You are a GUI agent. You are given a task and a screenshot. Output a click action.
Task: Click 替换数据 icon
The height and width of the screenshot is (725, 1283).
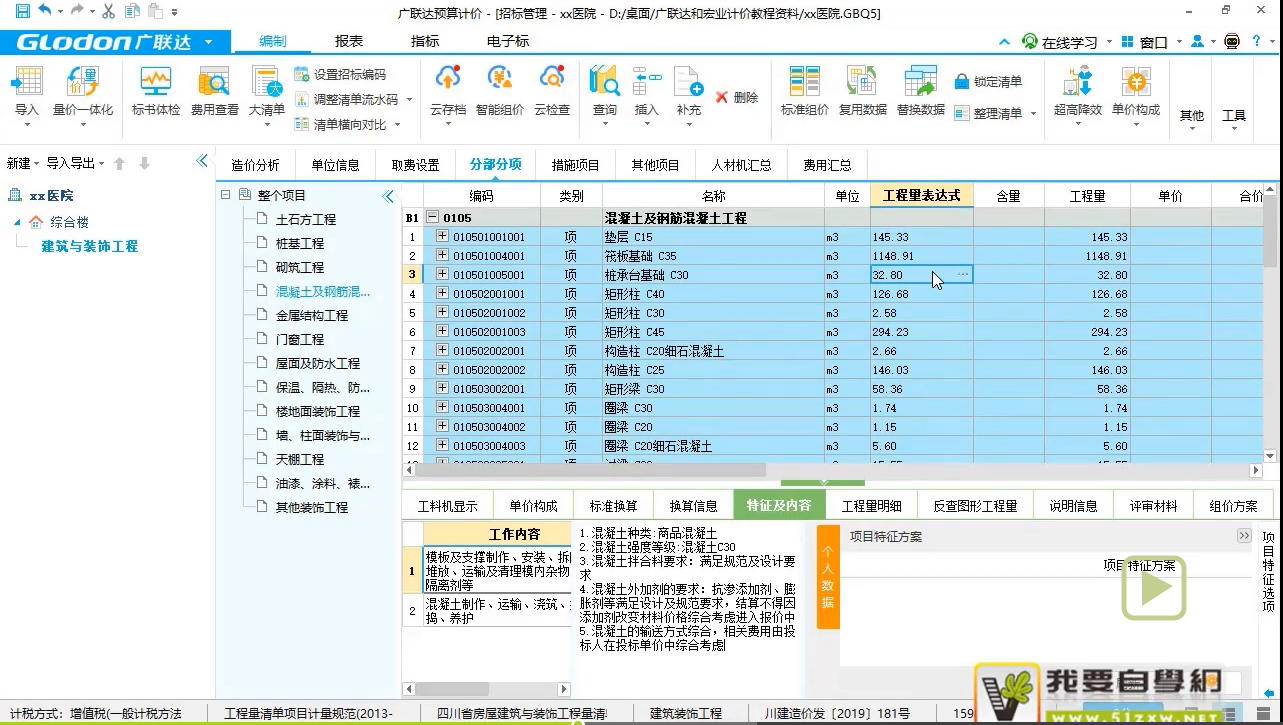click(x=920, y=80)
